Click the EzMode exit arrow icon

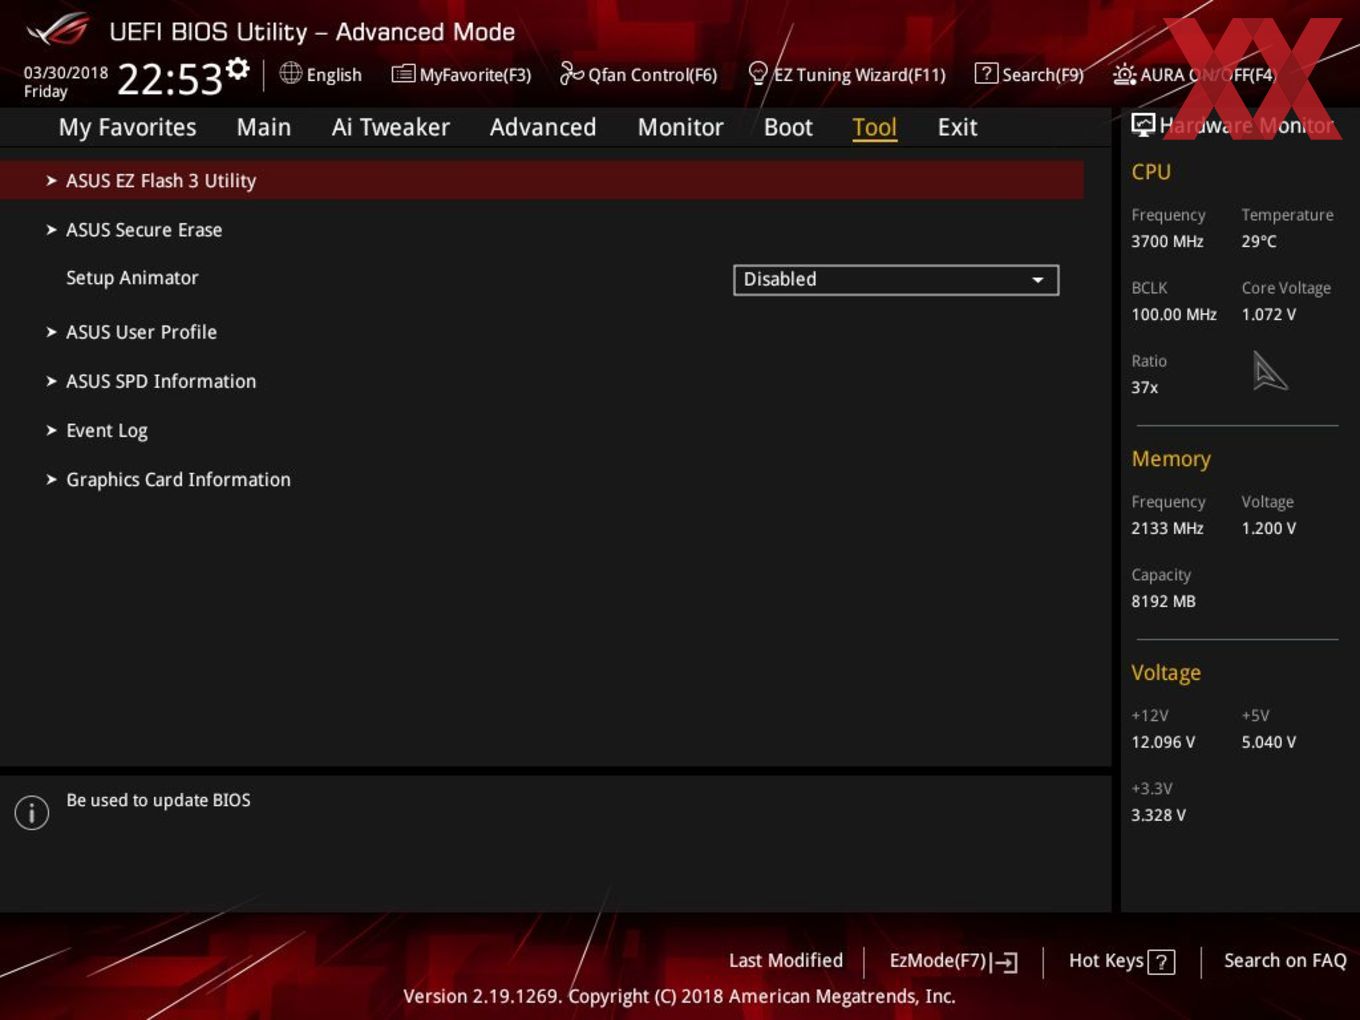coord(1005,962)
